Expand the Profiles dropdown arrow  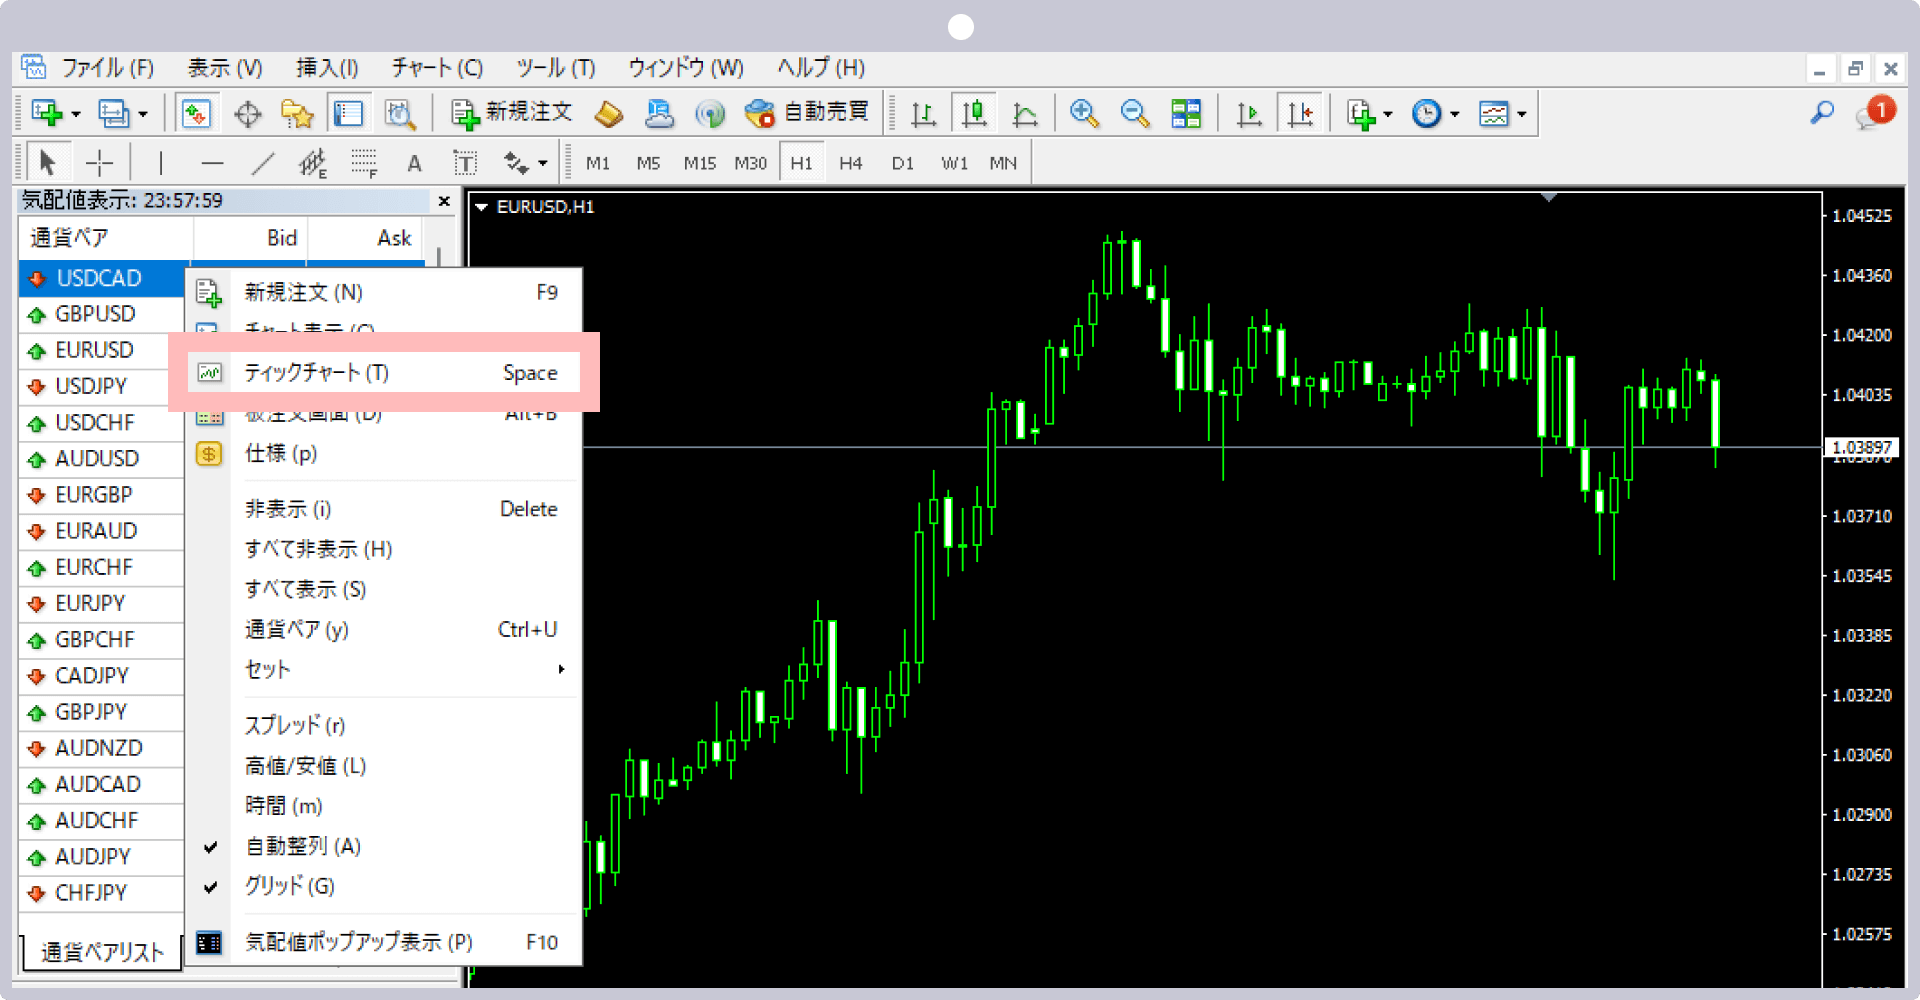[x=142, y=114]
